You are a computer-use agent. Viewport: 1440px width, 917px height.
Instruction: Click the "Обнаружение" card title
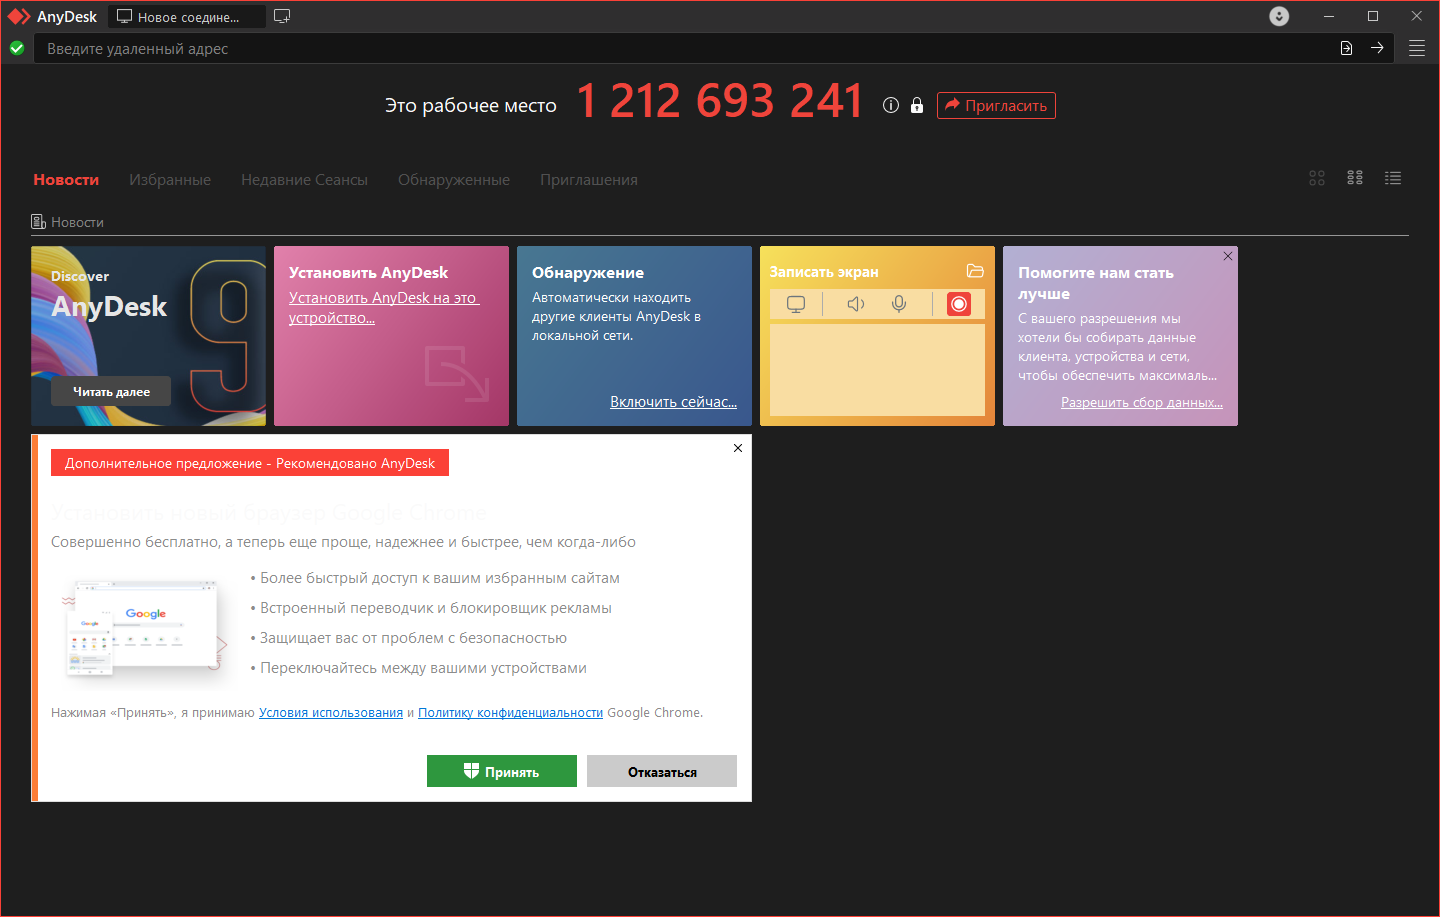pos(588,272)
